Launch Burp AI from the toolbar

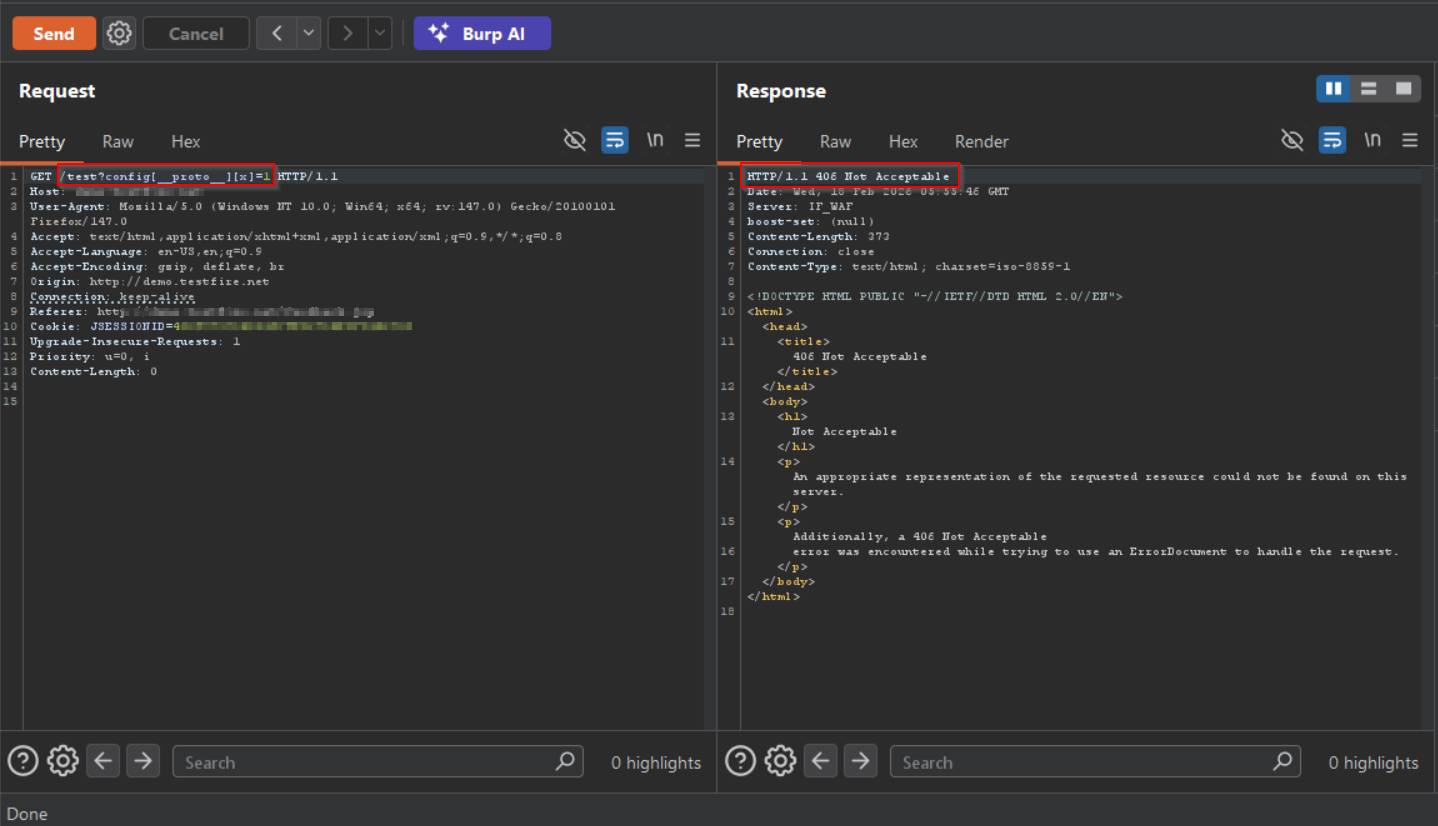[482, 33]
